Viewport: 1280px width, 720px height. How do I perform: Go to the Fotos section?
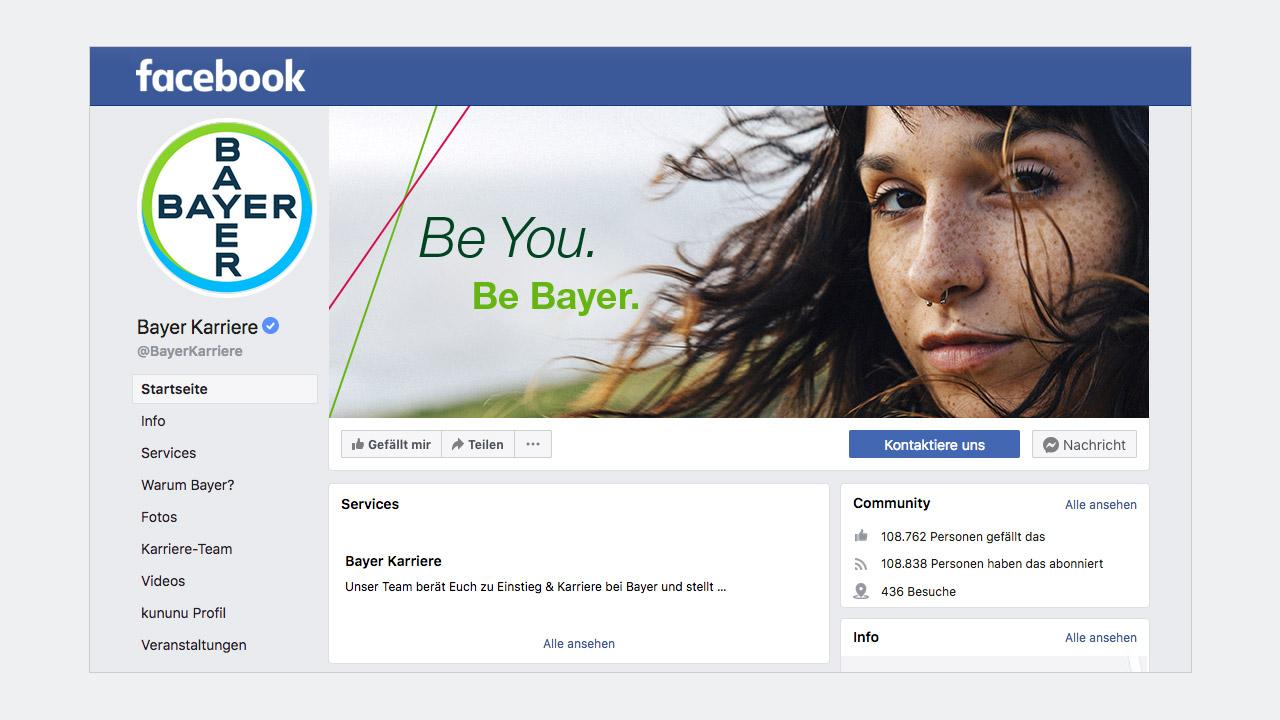point(159,517)
